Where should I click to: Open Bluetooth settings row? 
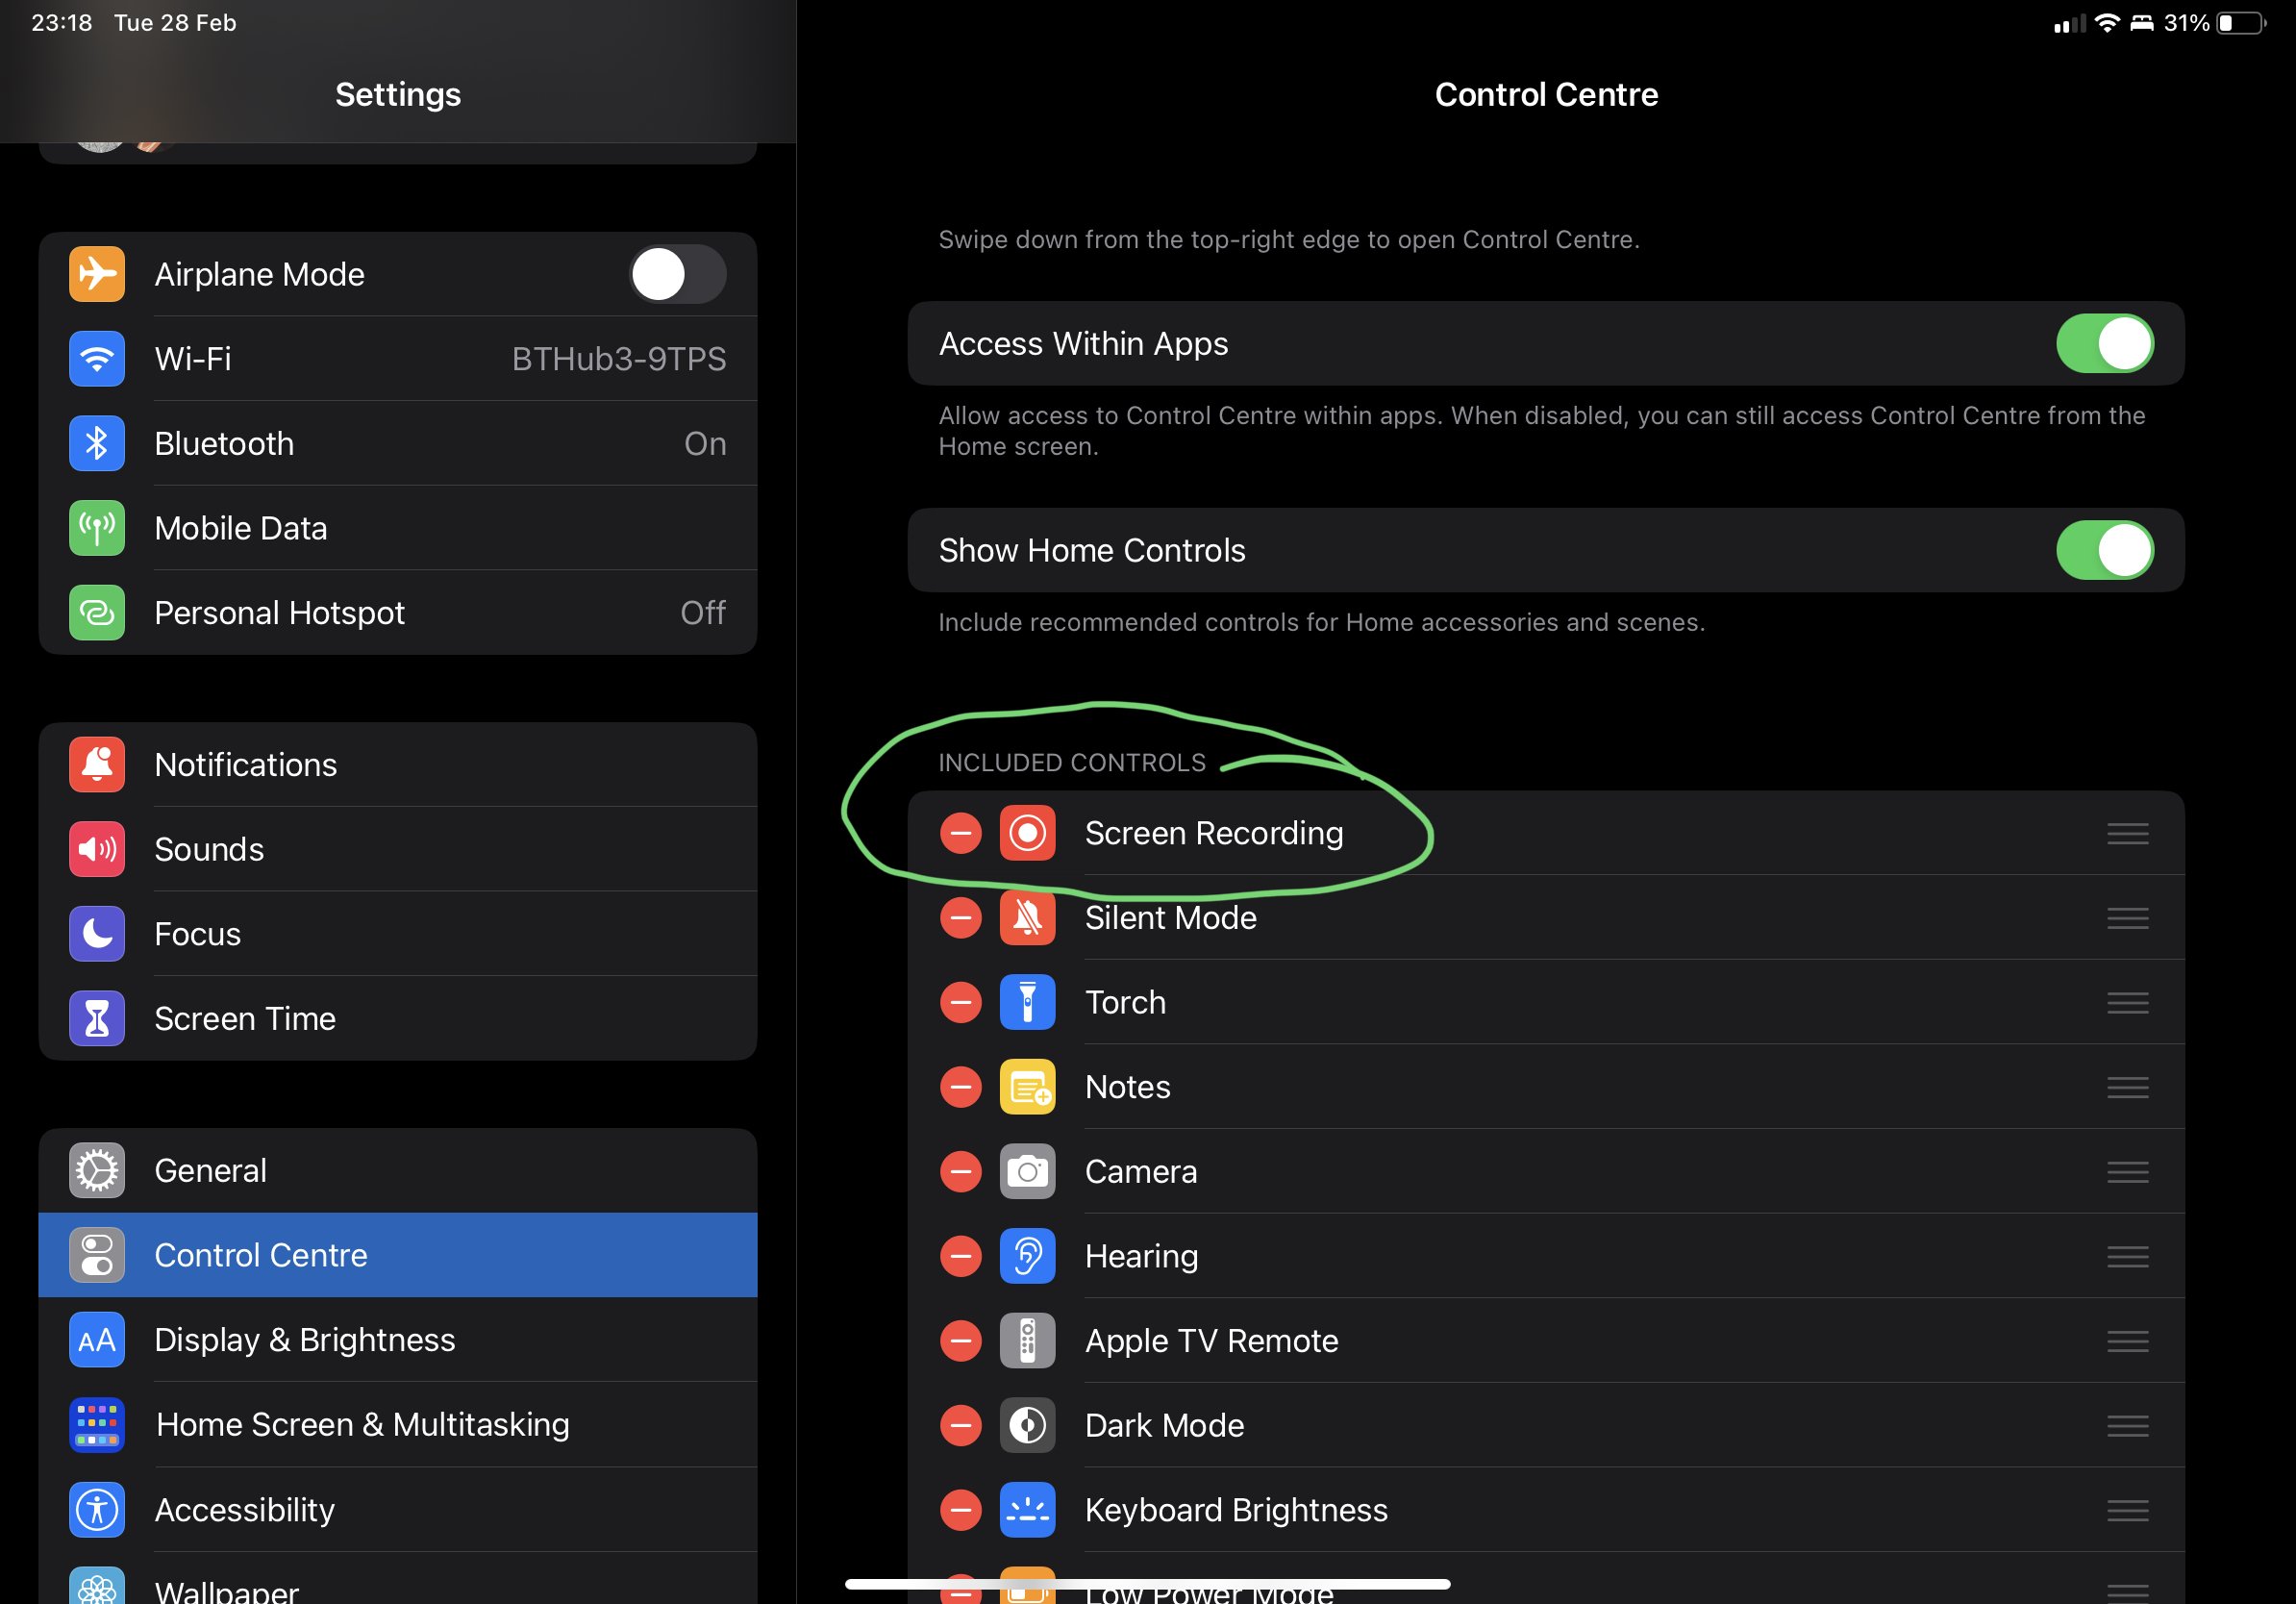[x=398, y=443]
